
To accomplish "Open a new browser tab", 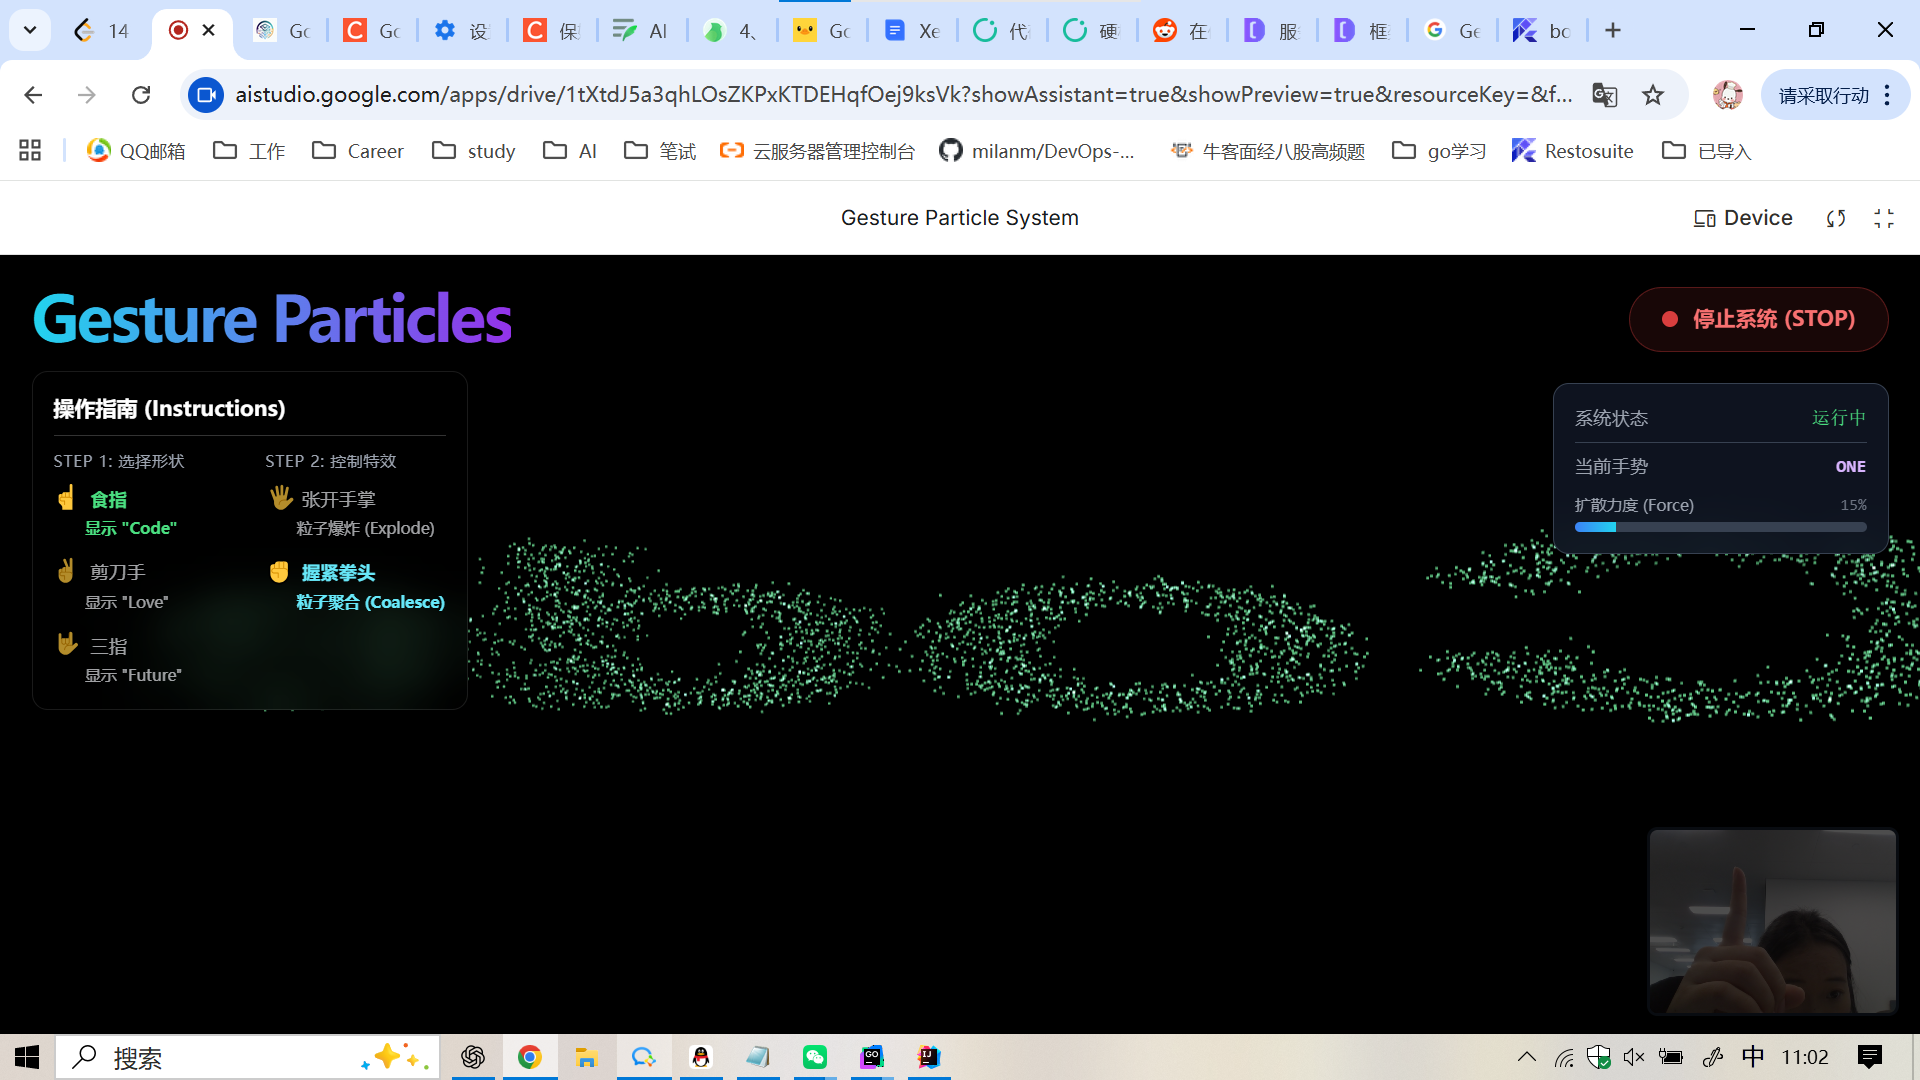I will tap(1612, 30).
